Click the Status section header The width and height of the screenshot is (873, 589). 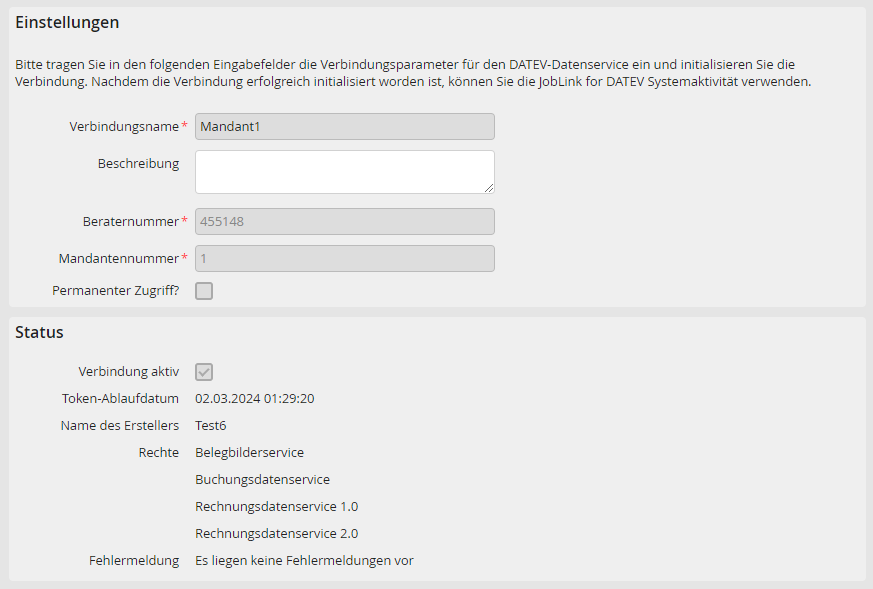pyautogui.click(x=38, y=332)
